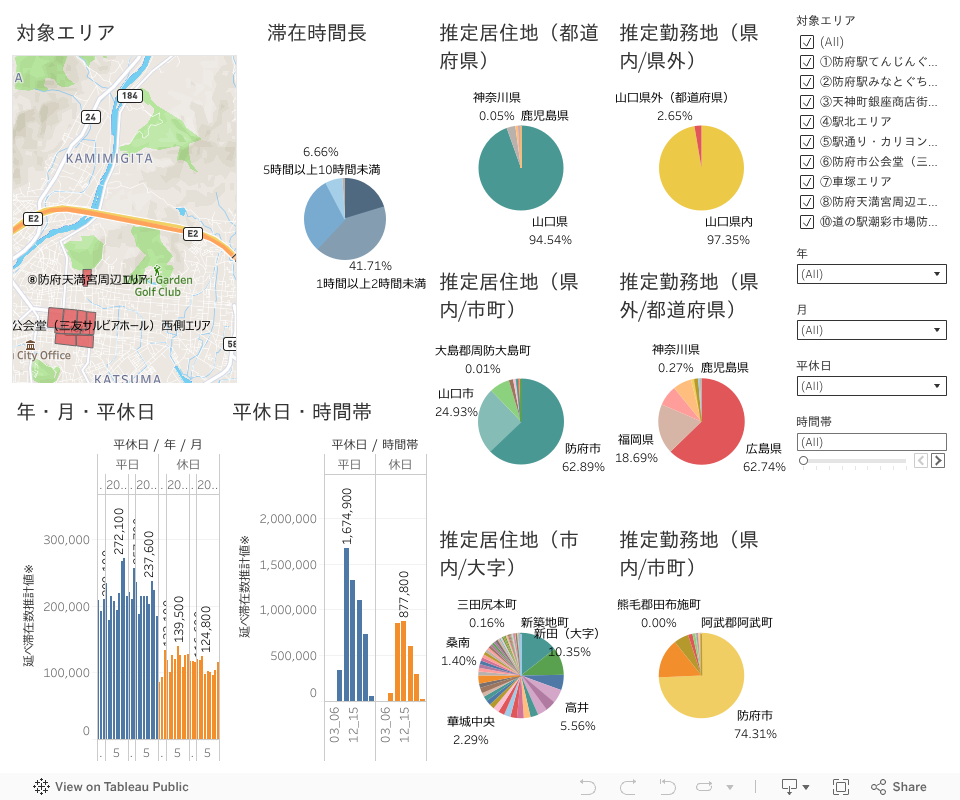The height and width of the screenshot is (800, 960).
Task: Click 平日 header in 時間帯 chart
Action: (x=350, y=465)
